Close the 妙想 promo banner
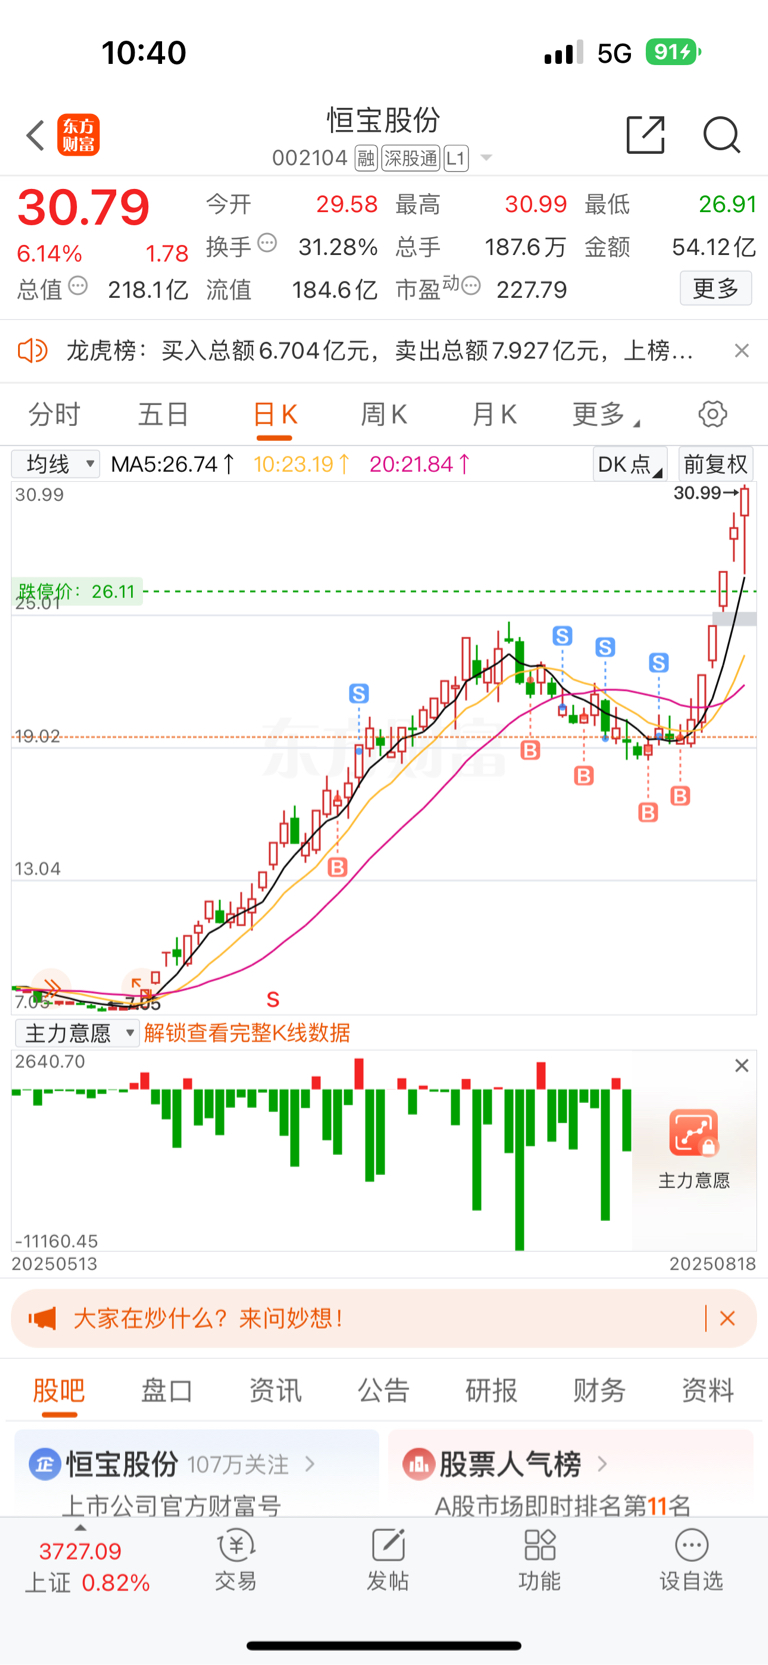768x1665 pixels. point(728,1318)
